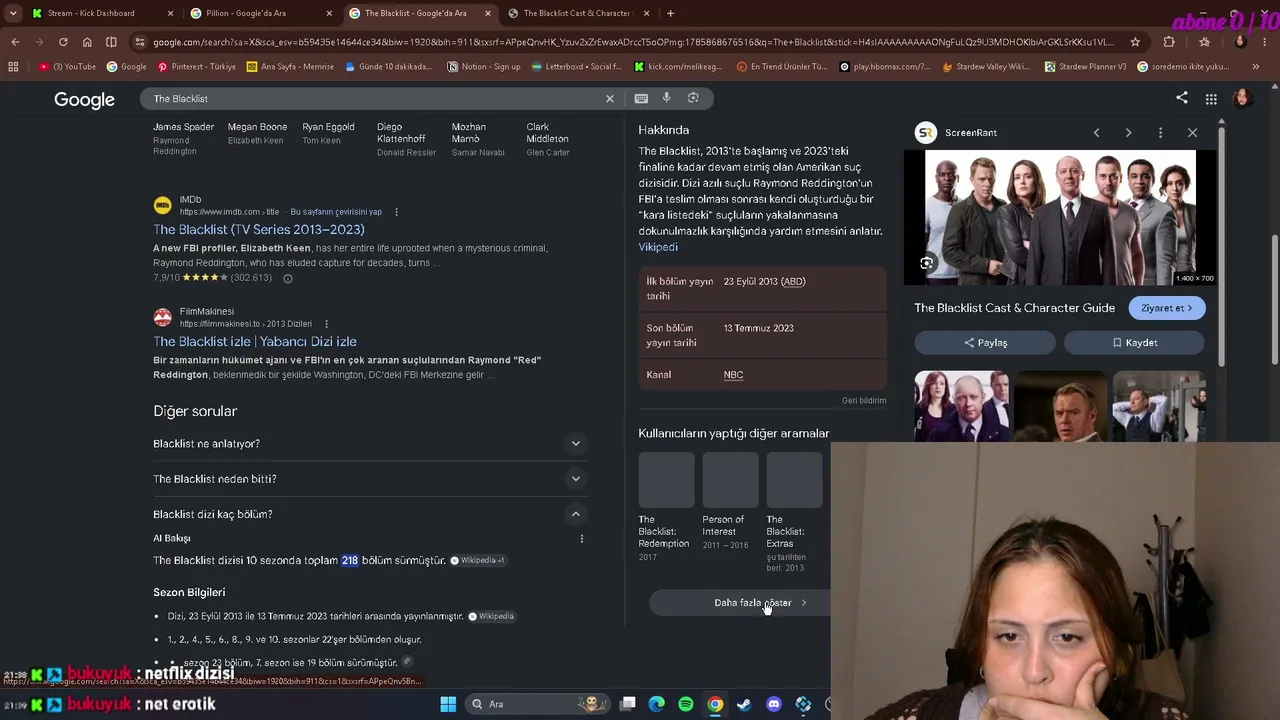Viewport: 1280px width, 720px height.
Task: Open The Blacklist: Extras related search
Action: pos(794,513)
